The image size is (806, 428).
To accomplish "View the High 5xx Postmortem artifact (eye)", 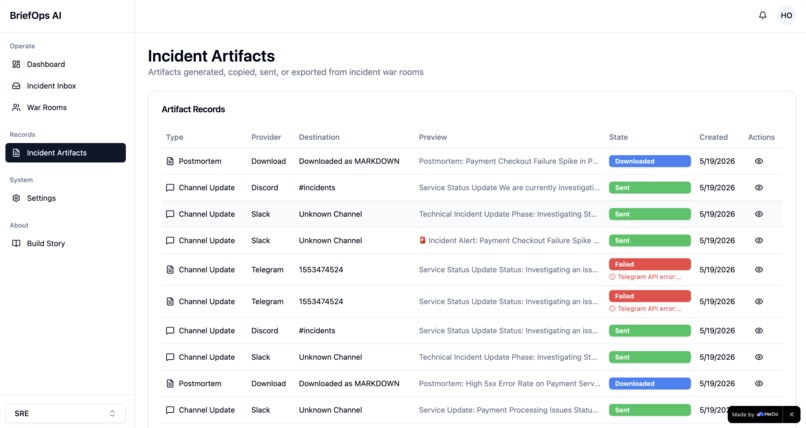I will (759, 383).
